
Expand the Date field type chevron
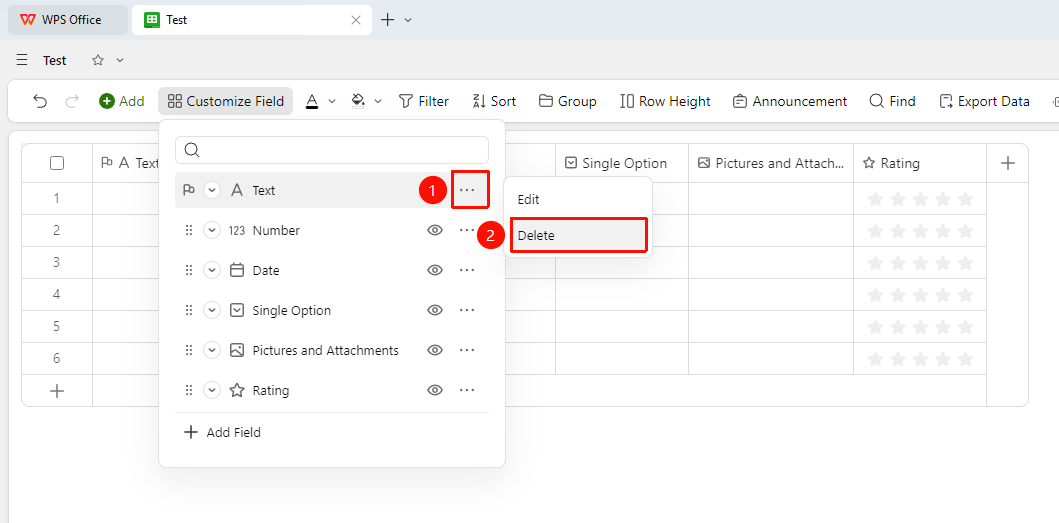[212, 270]
